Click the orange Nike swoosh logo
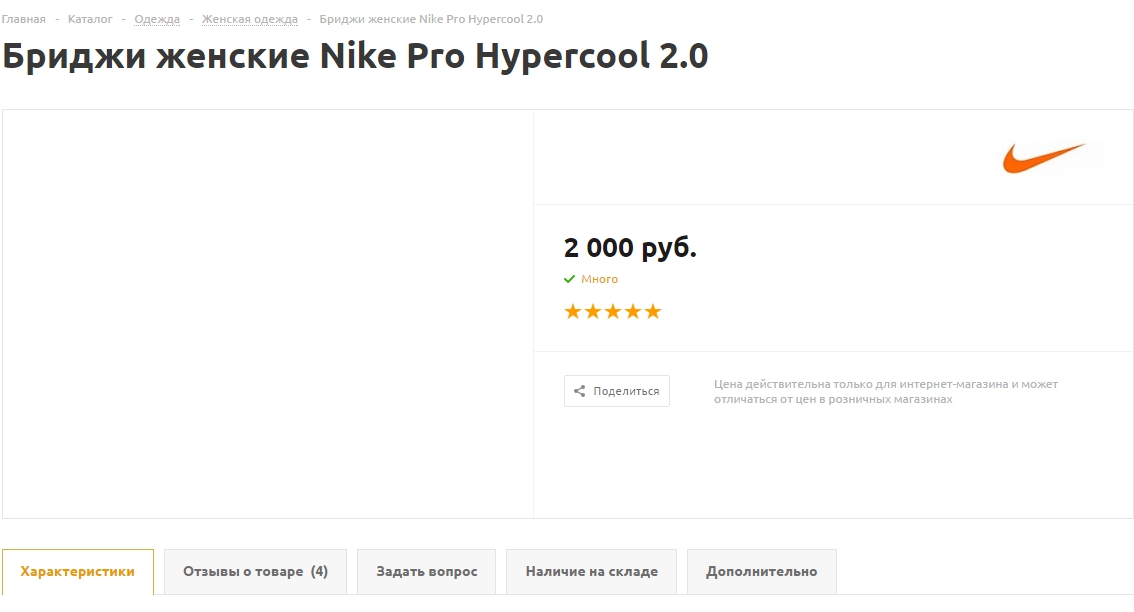1134x612 pixels. click(1044, 157)
